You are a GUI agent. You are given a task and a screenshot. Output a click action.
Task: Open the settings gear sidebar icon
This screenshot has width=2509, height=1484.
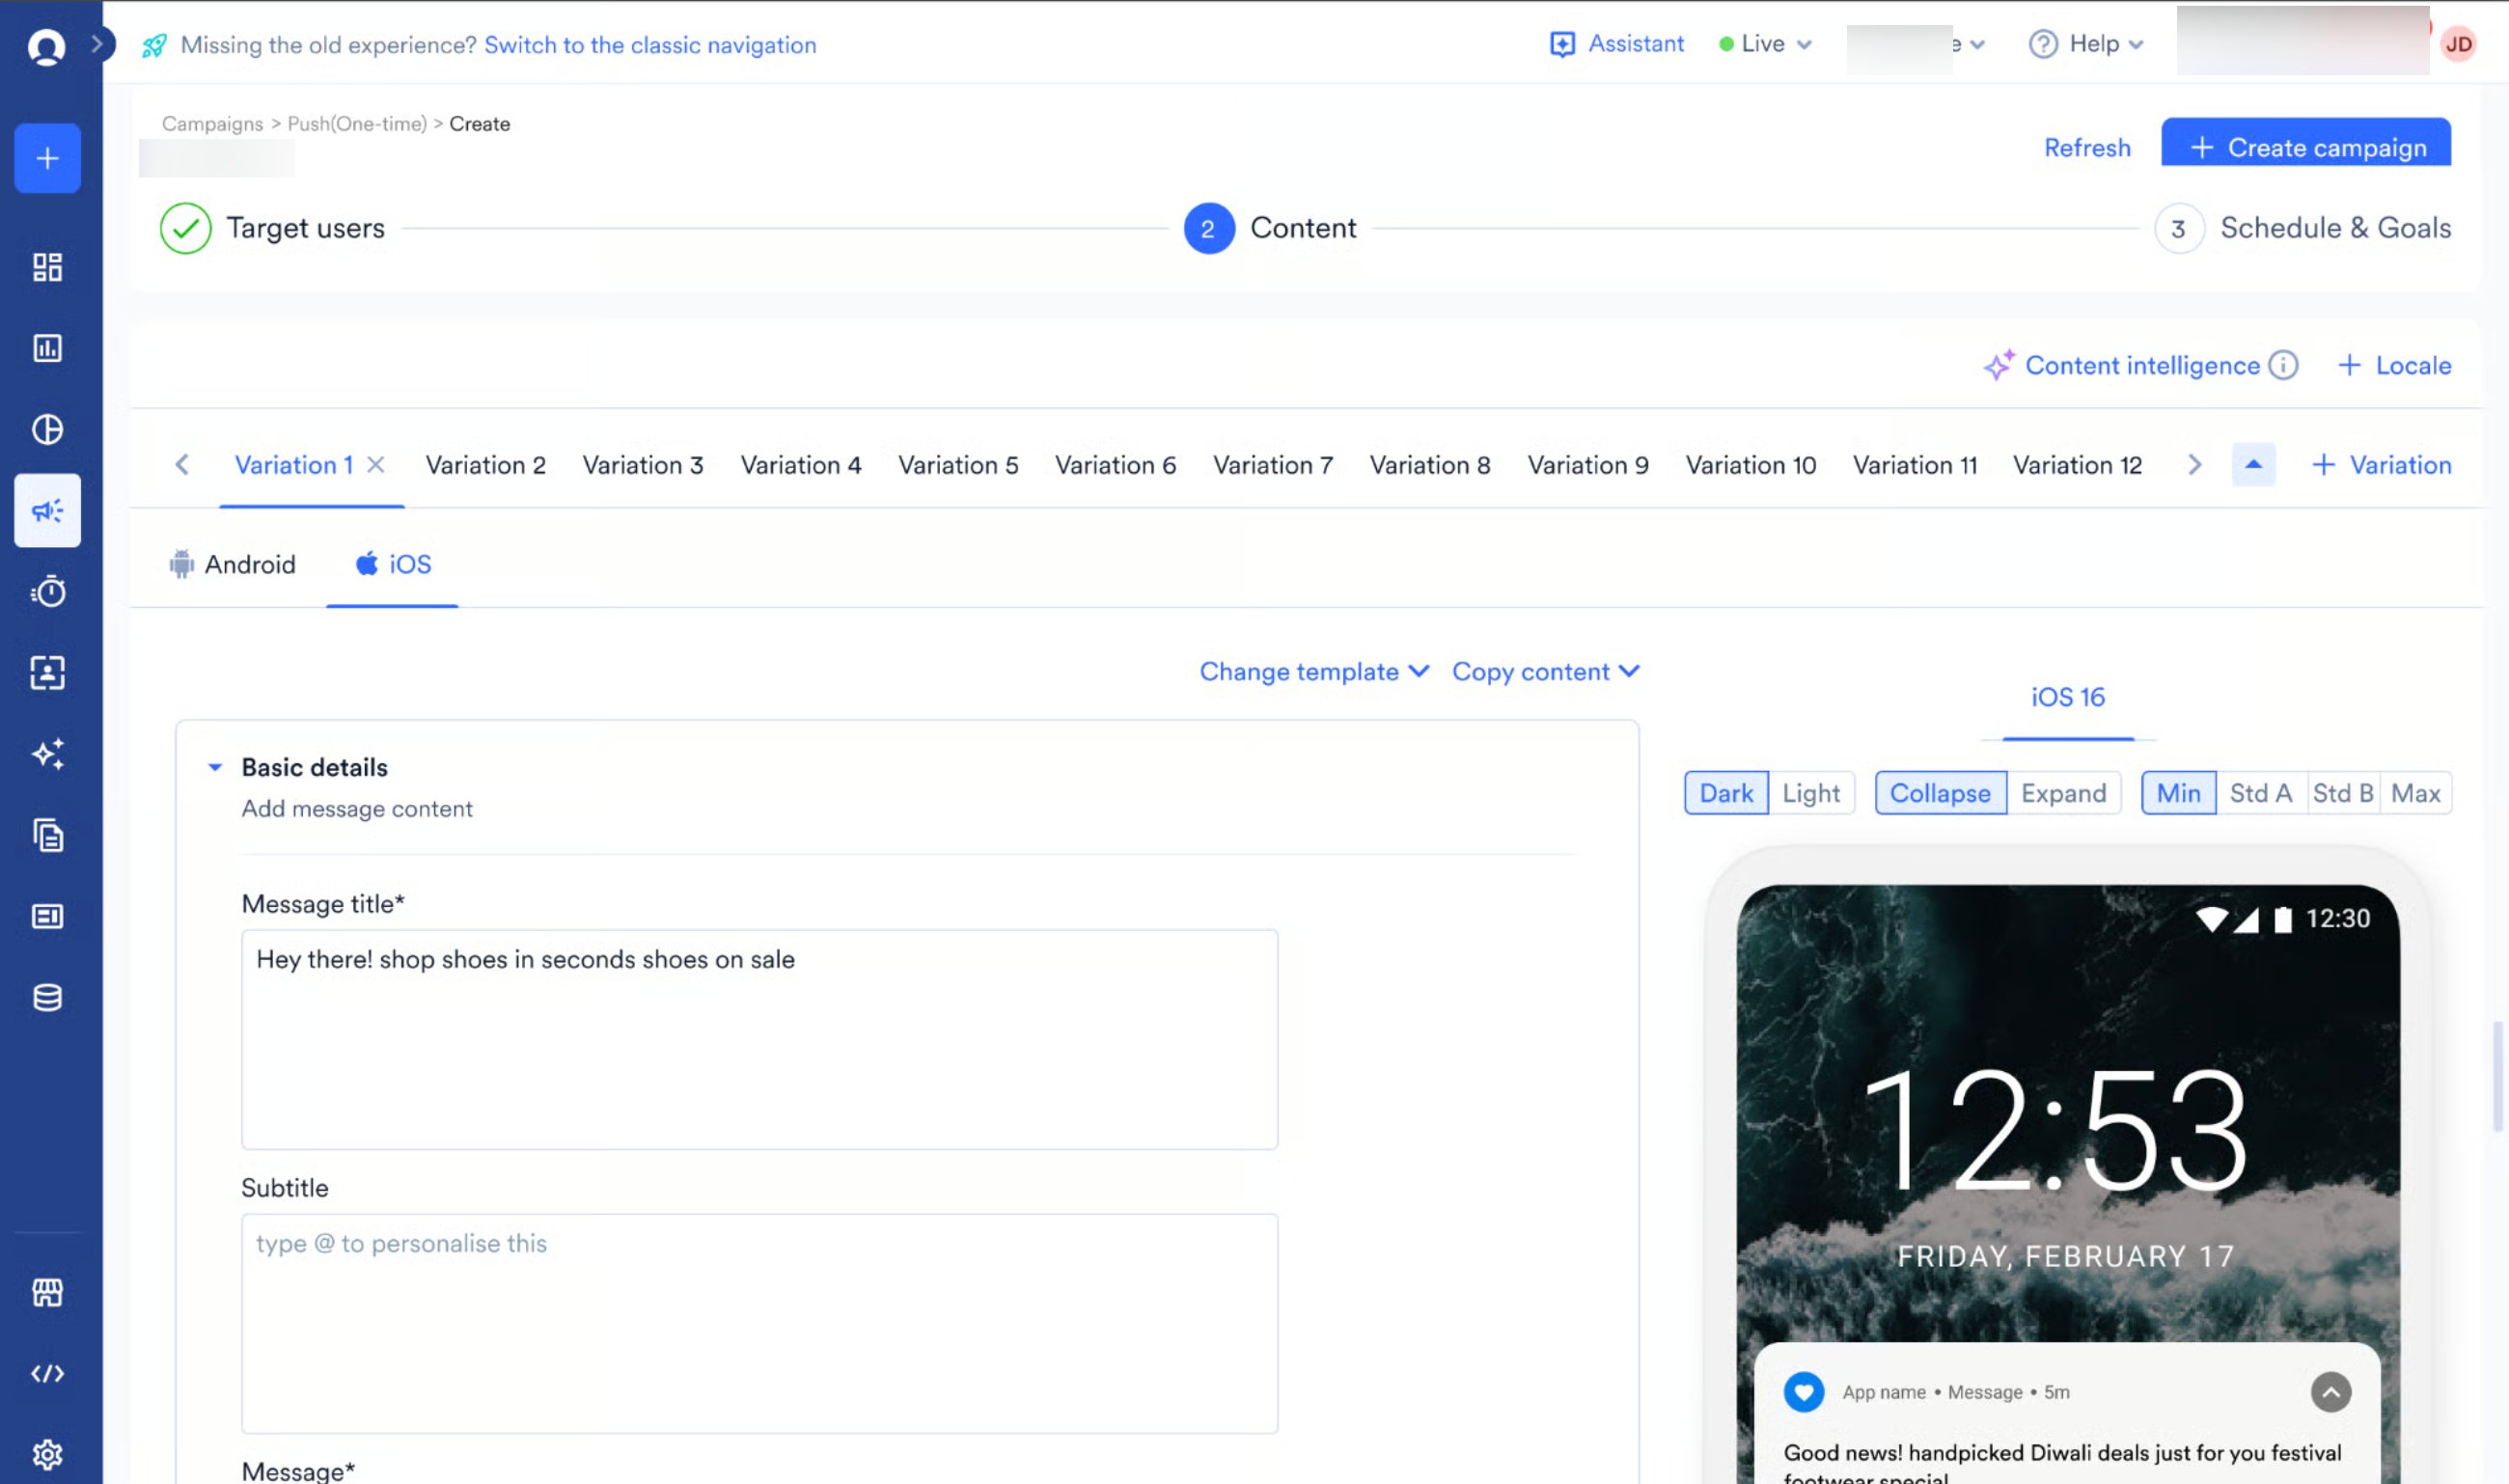tap(47, 1454)
